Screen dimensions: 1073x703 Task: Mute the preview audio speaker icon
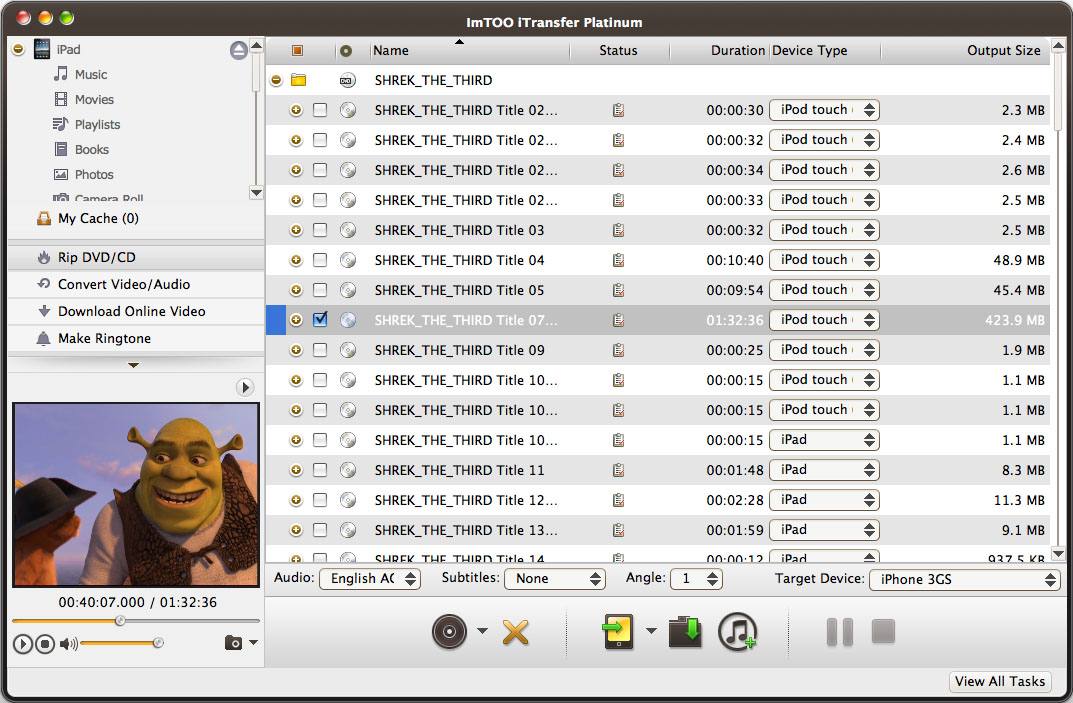pyautogui.click(x=68, y=643)
